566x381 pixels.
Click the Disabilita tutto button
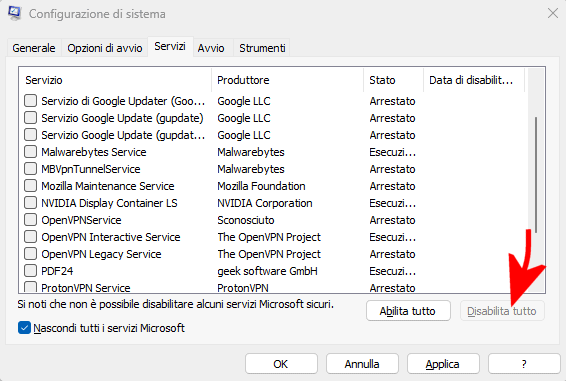(502, 311)
